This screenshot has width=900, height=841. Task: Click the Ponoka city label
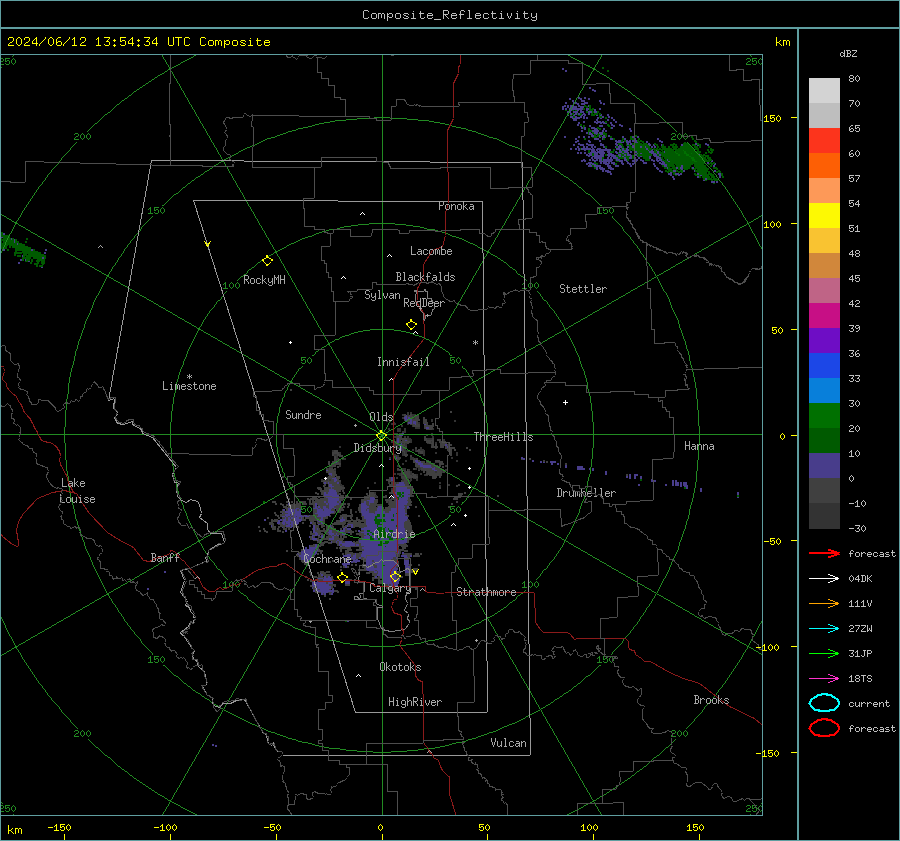click(x=456, y=206)
